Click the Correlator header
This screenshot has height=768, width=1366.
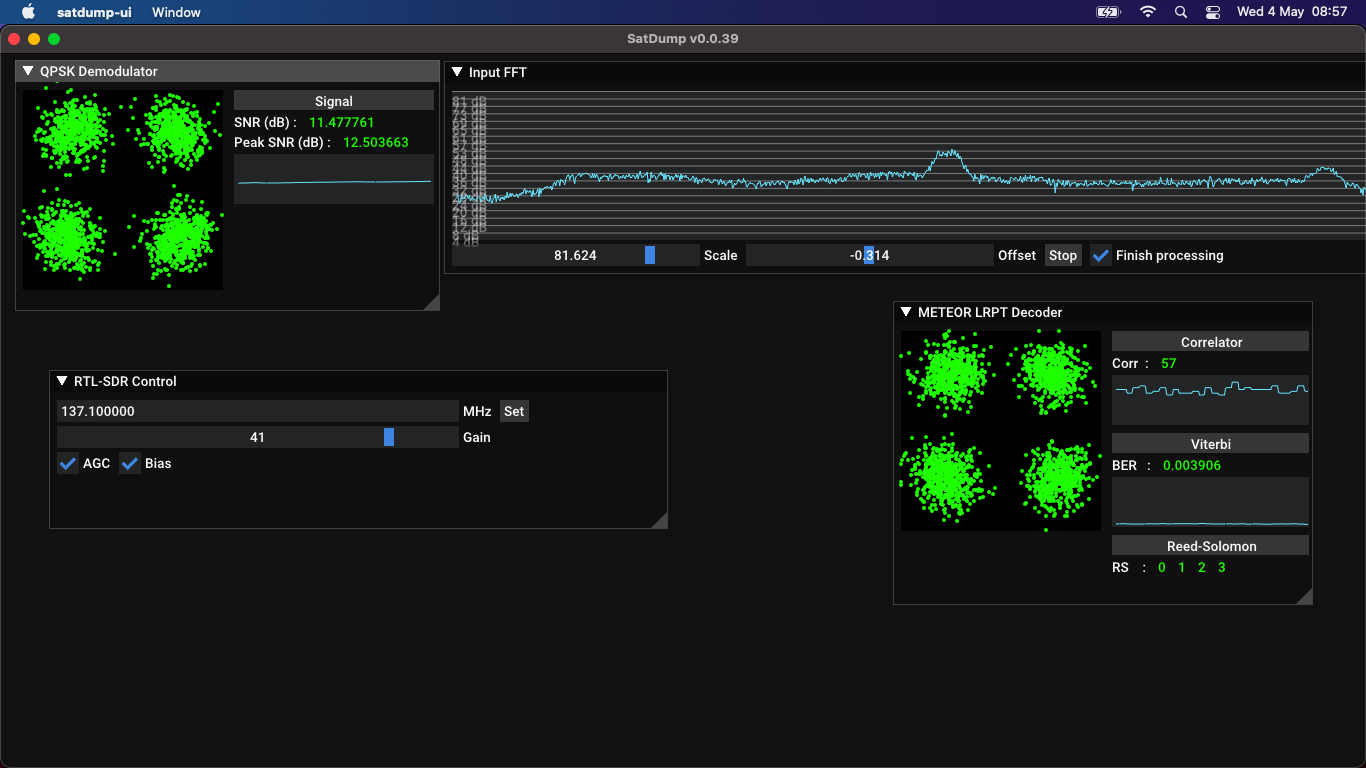[x=1211, y=342]
